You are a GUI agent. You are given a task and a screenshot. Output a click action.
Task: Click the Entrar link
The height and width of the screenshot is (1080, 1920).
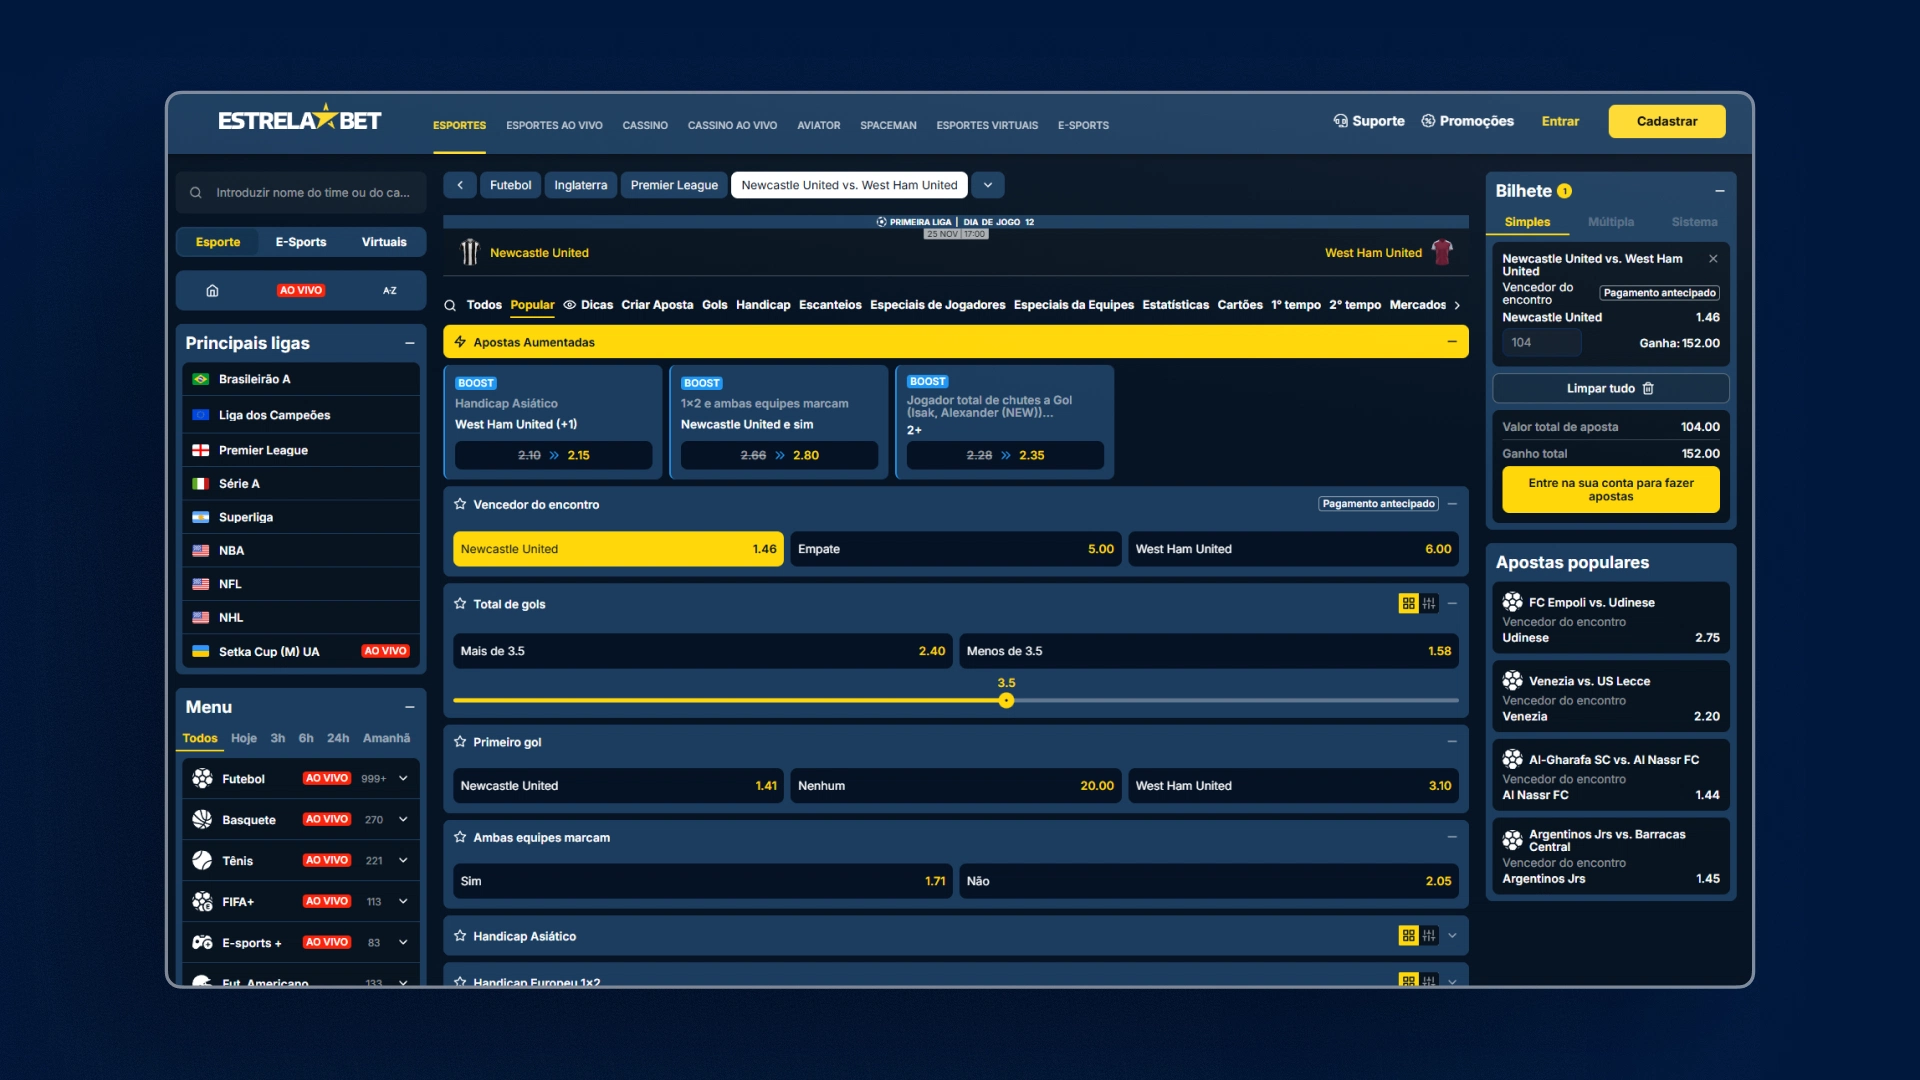(1560, 121)
